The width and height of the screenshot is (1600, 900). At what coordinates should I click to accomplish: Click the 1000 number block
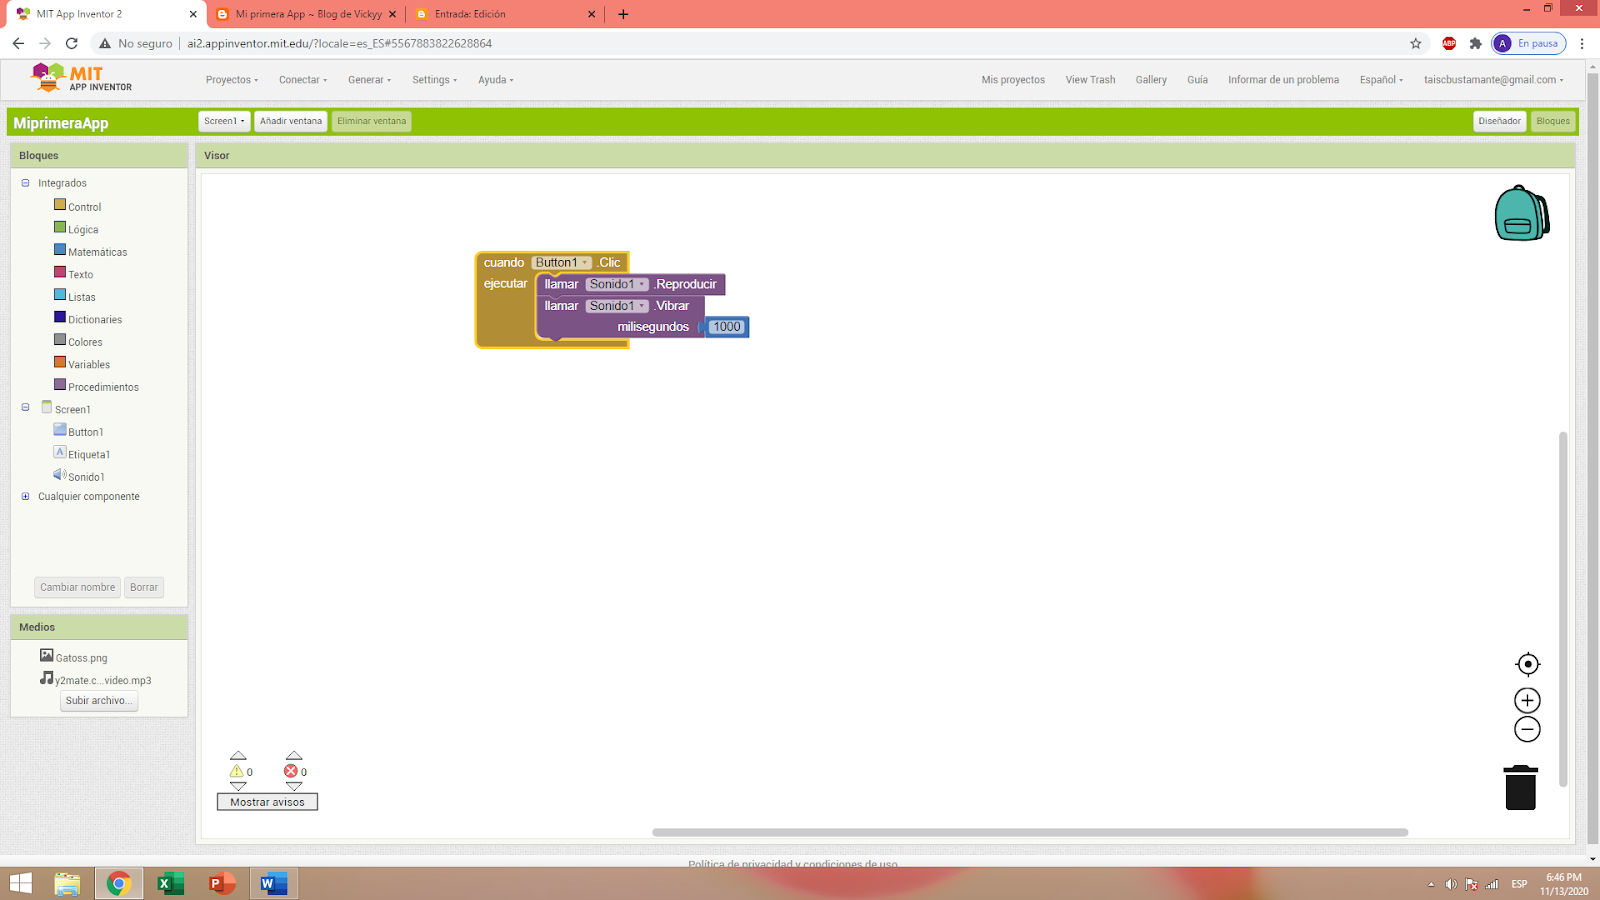tap(727, 327)
